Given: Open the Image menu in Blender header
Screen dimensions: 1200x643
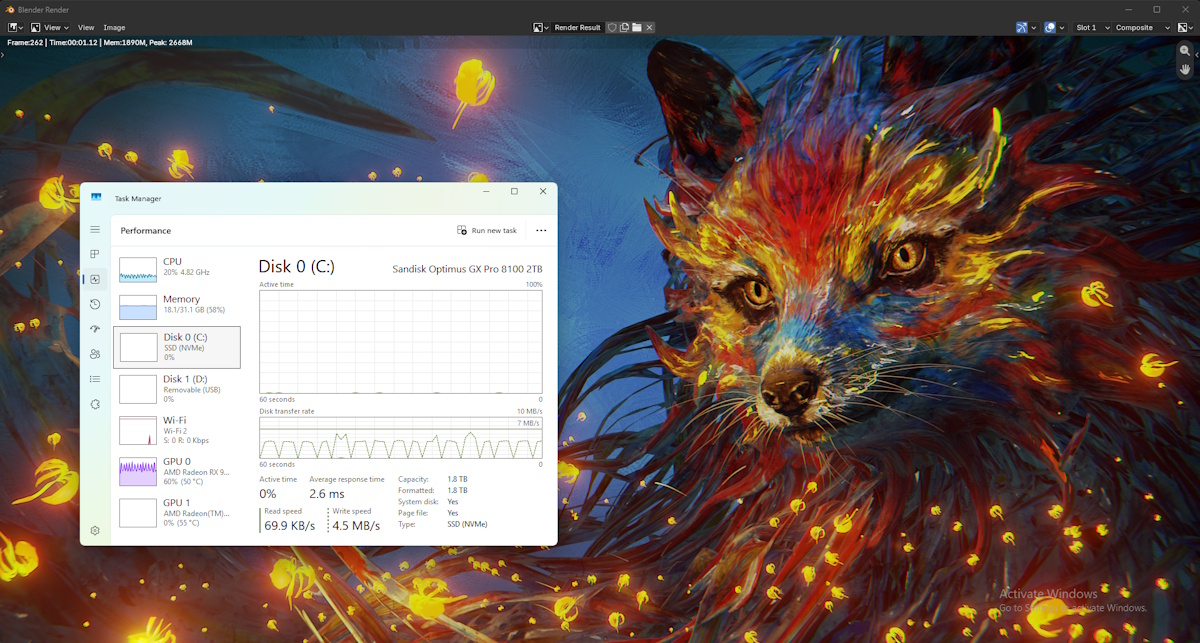Looking at the screenshot, I should pos(114,27).
